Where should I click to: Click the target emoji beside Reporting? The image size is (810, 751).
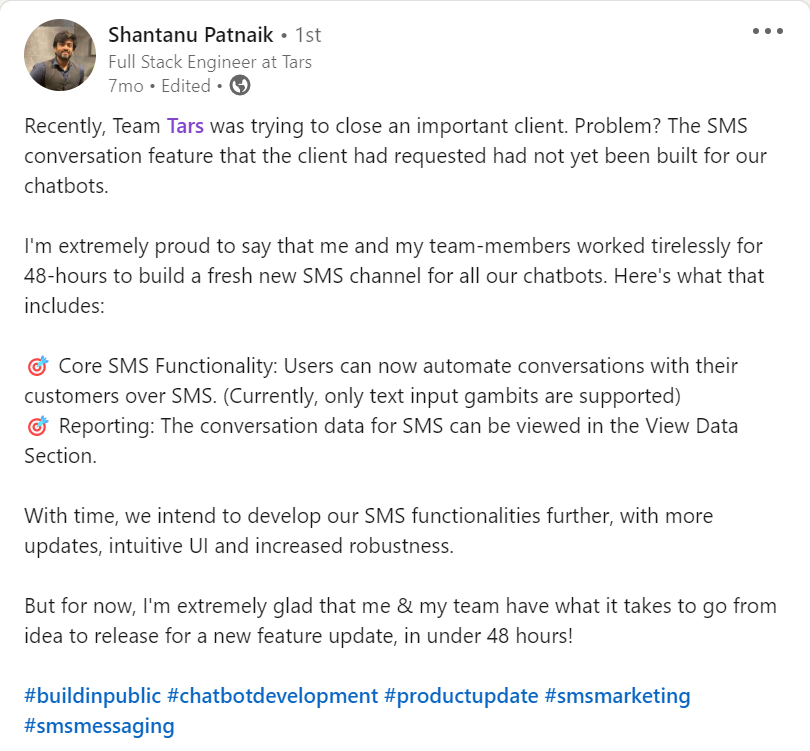(37, 427)
